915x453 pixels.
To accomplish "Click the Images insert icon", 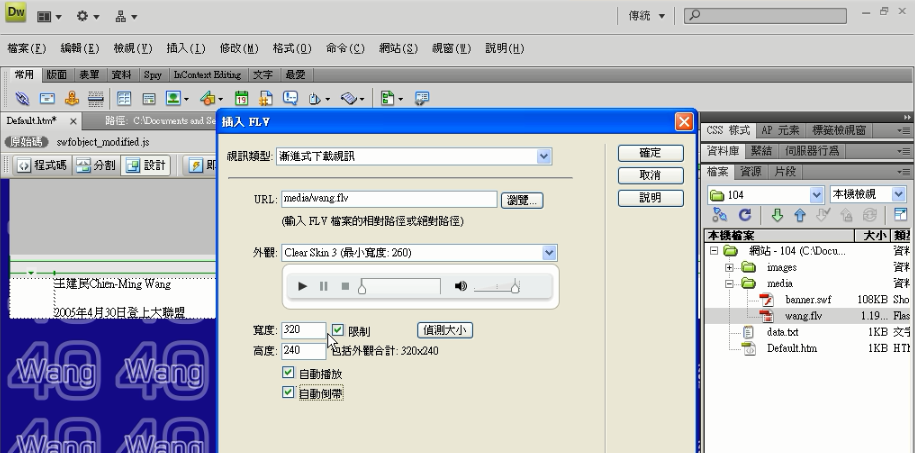I will tap(173, 98).
